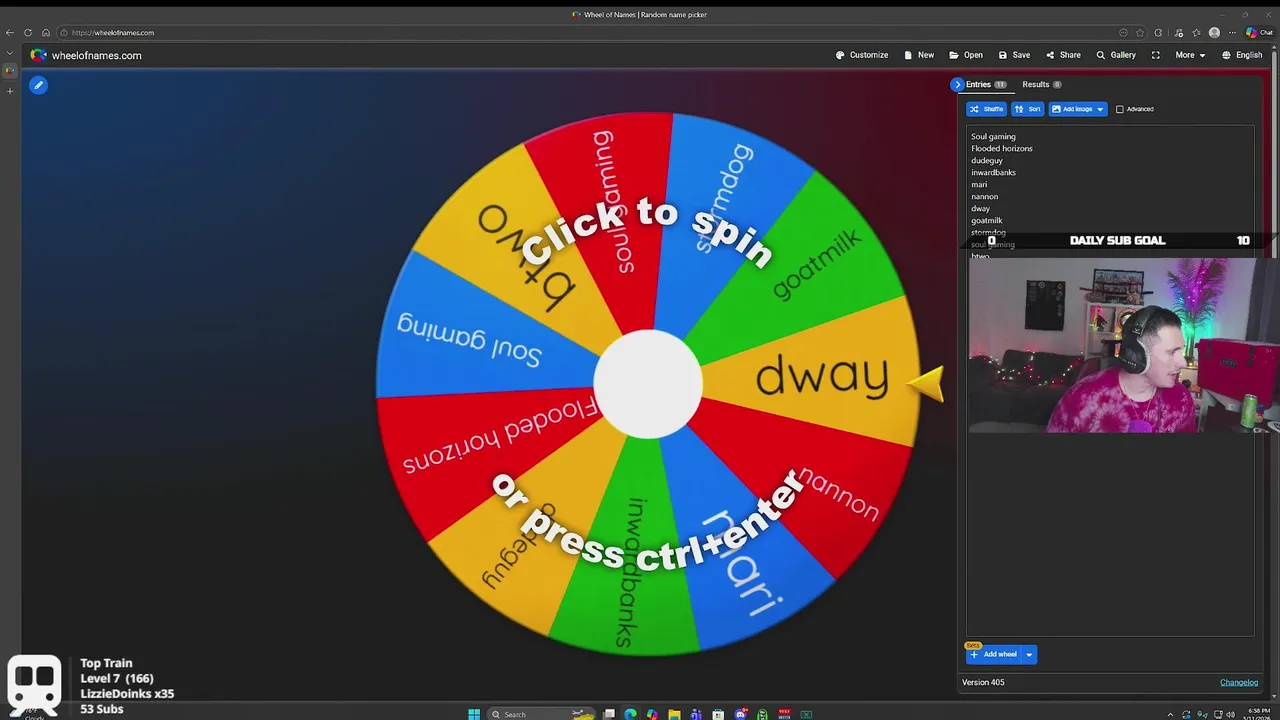Select the Wheel of Names vertical tab

point(10,70)
